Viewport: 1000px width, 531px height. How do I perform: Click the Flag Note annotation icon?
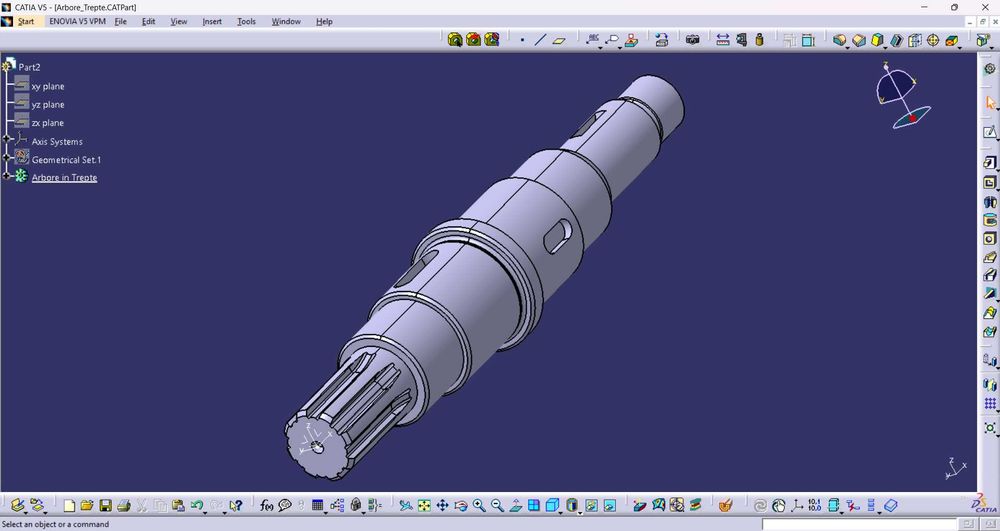coord(612,40)
